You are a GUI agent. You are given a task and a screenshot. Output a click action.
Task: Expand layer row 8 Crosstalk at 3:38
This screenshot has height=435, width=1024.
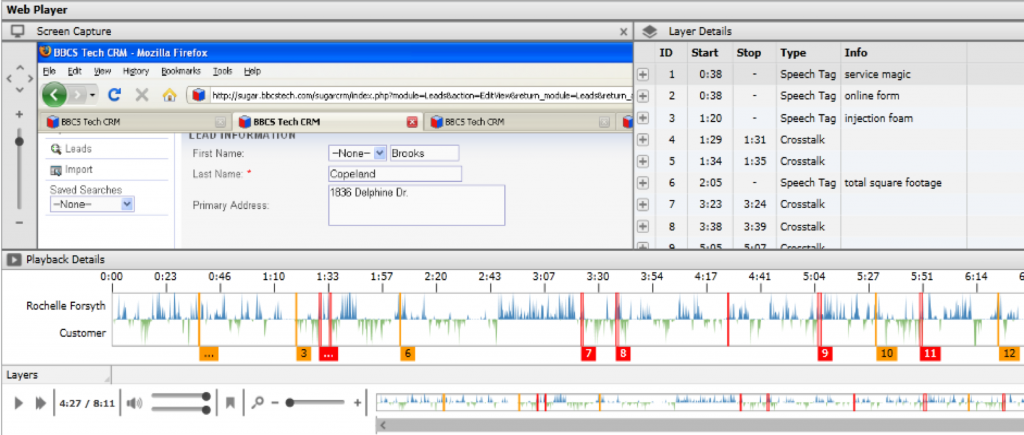coord(643,227)
